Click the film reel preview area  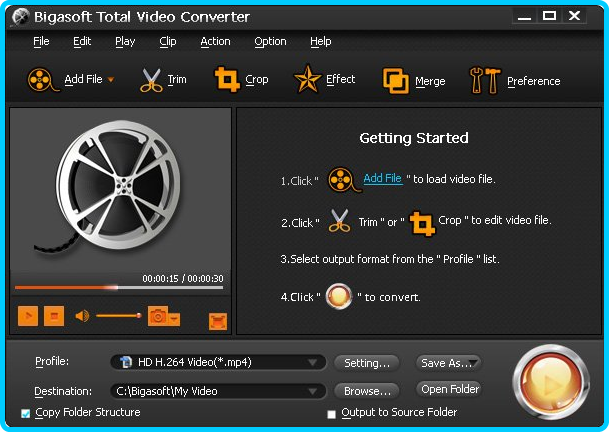[120, 189]
